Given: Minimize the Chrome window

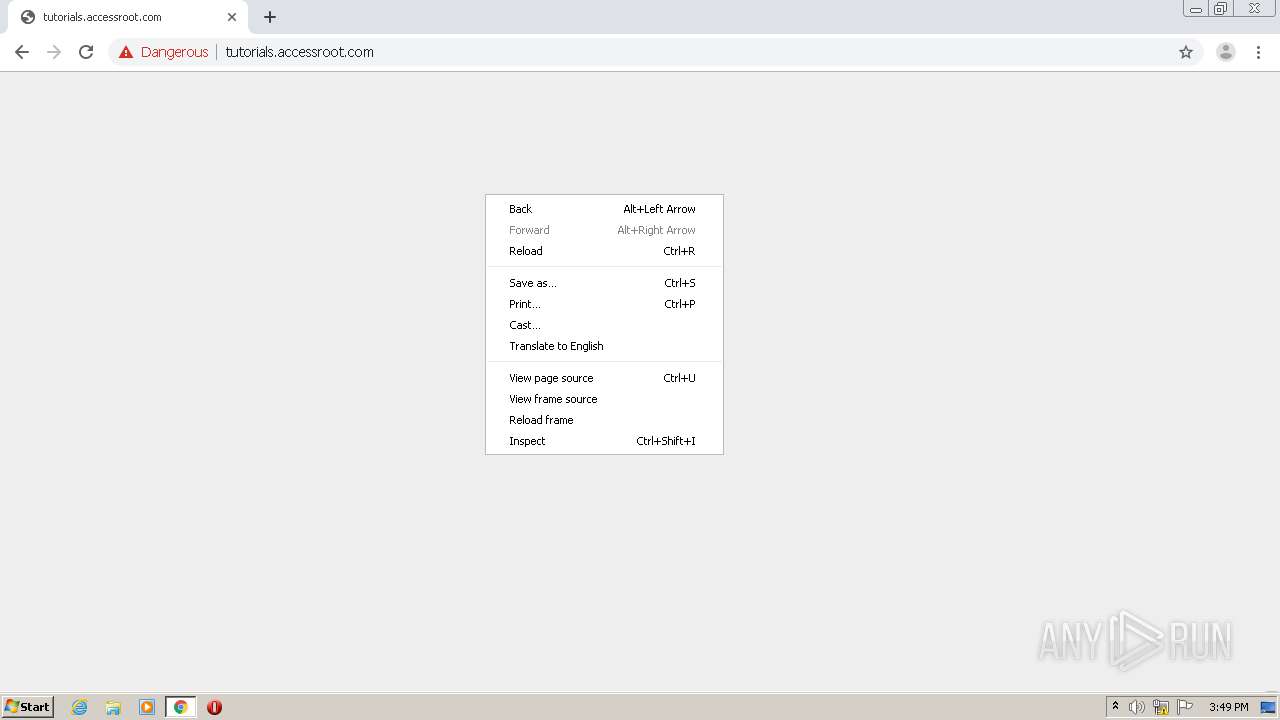Looking at the screenshot, I should (x=1196, y=9).
